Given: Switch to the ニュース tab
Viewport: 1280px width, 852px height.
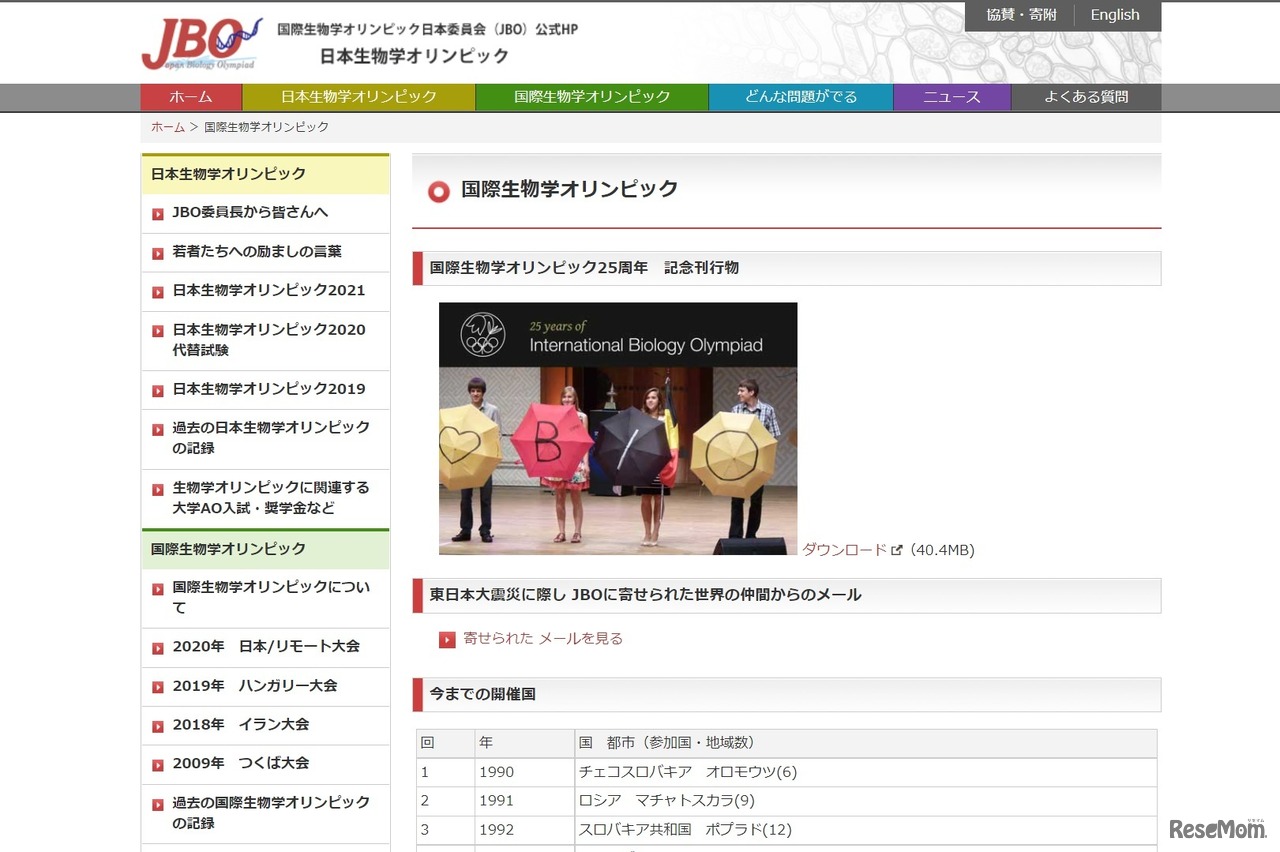Looking at the screenshot, I should click(951, 97).
